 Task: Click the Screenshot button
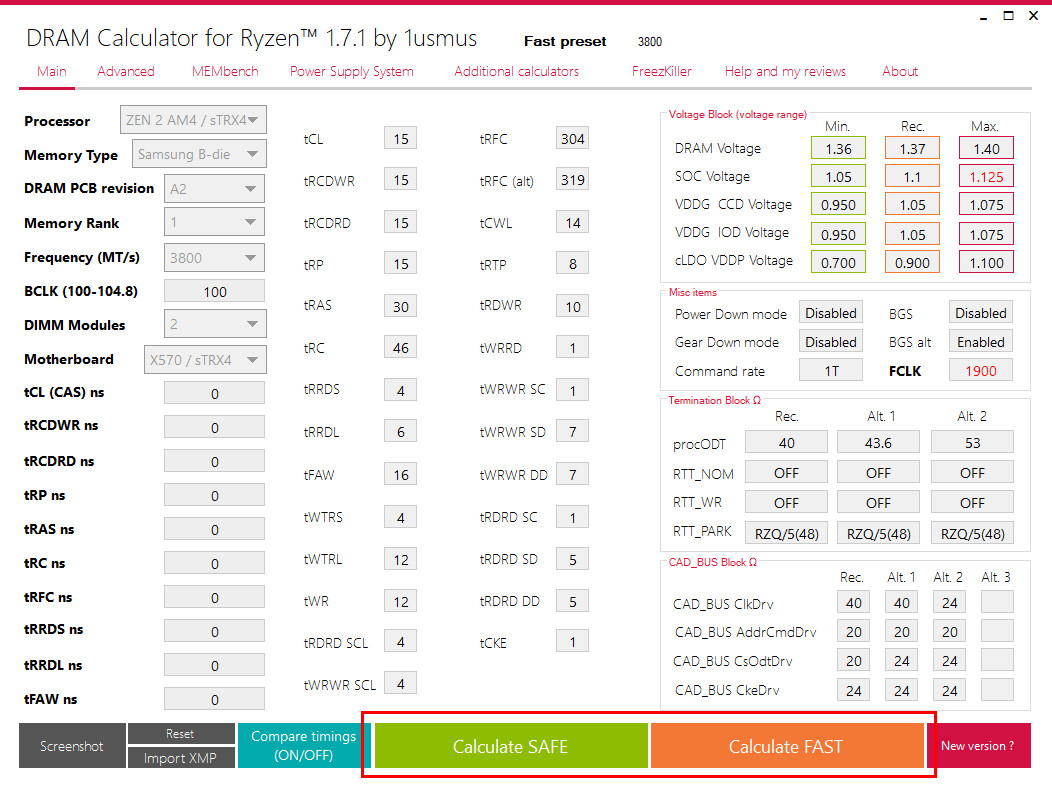tap(72, 746)
